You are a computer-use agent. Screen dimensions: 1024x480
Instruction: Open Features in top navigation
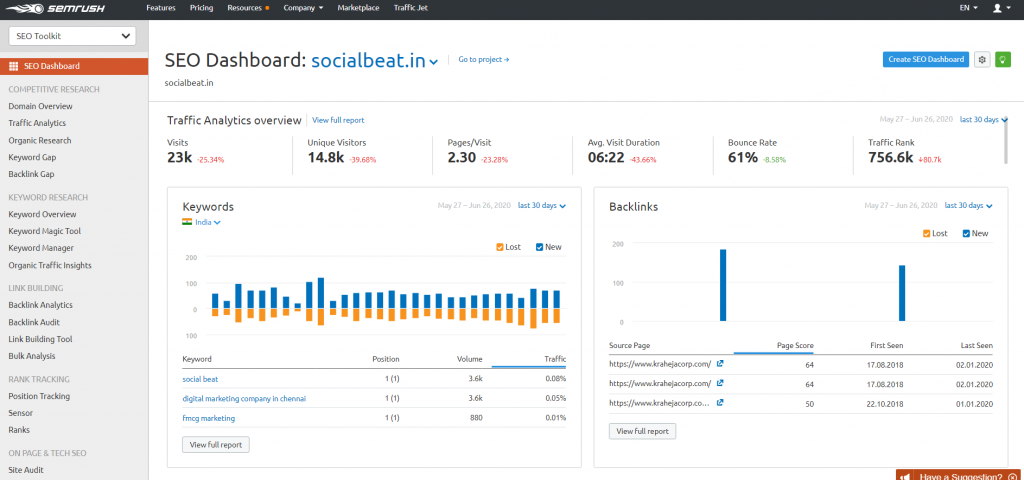(x=161, y=8)
